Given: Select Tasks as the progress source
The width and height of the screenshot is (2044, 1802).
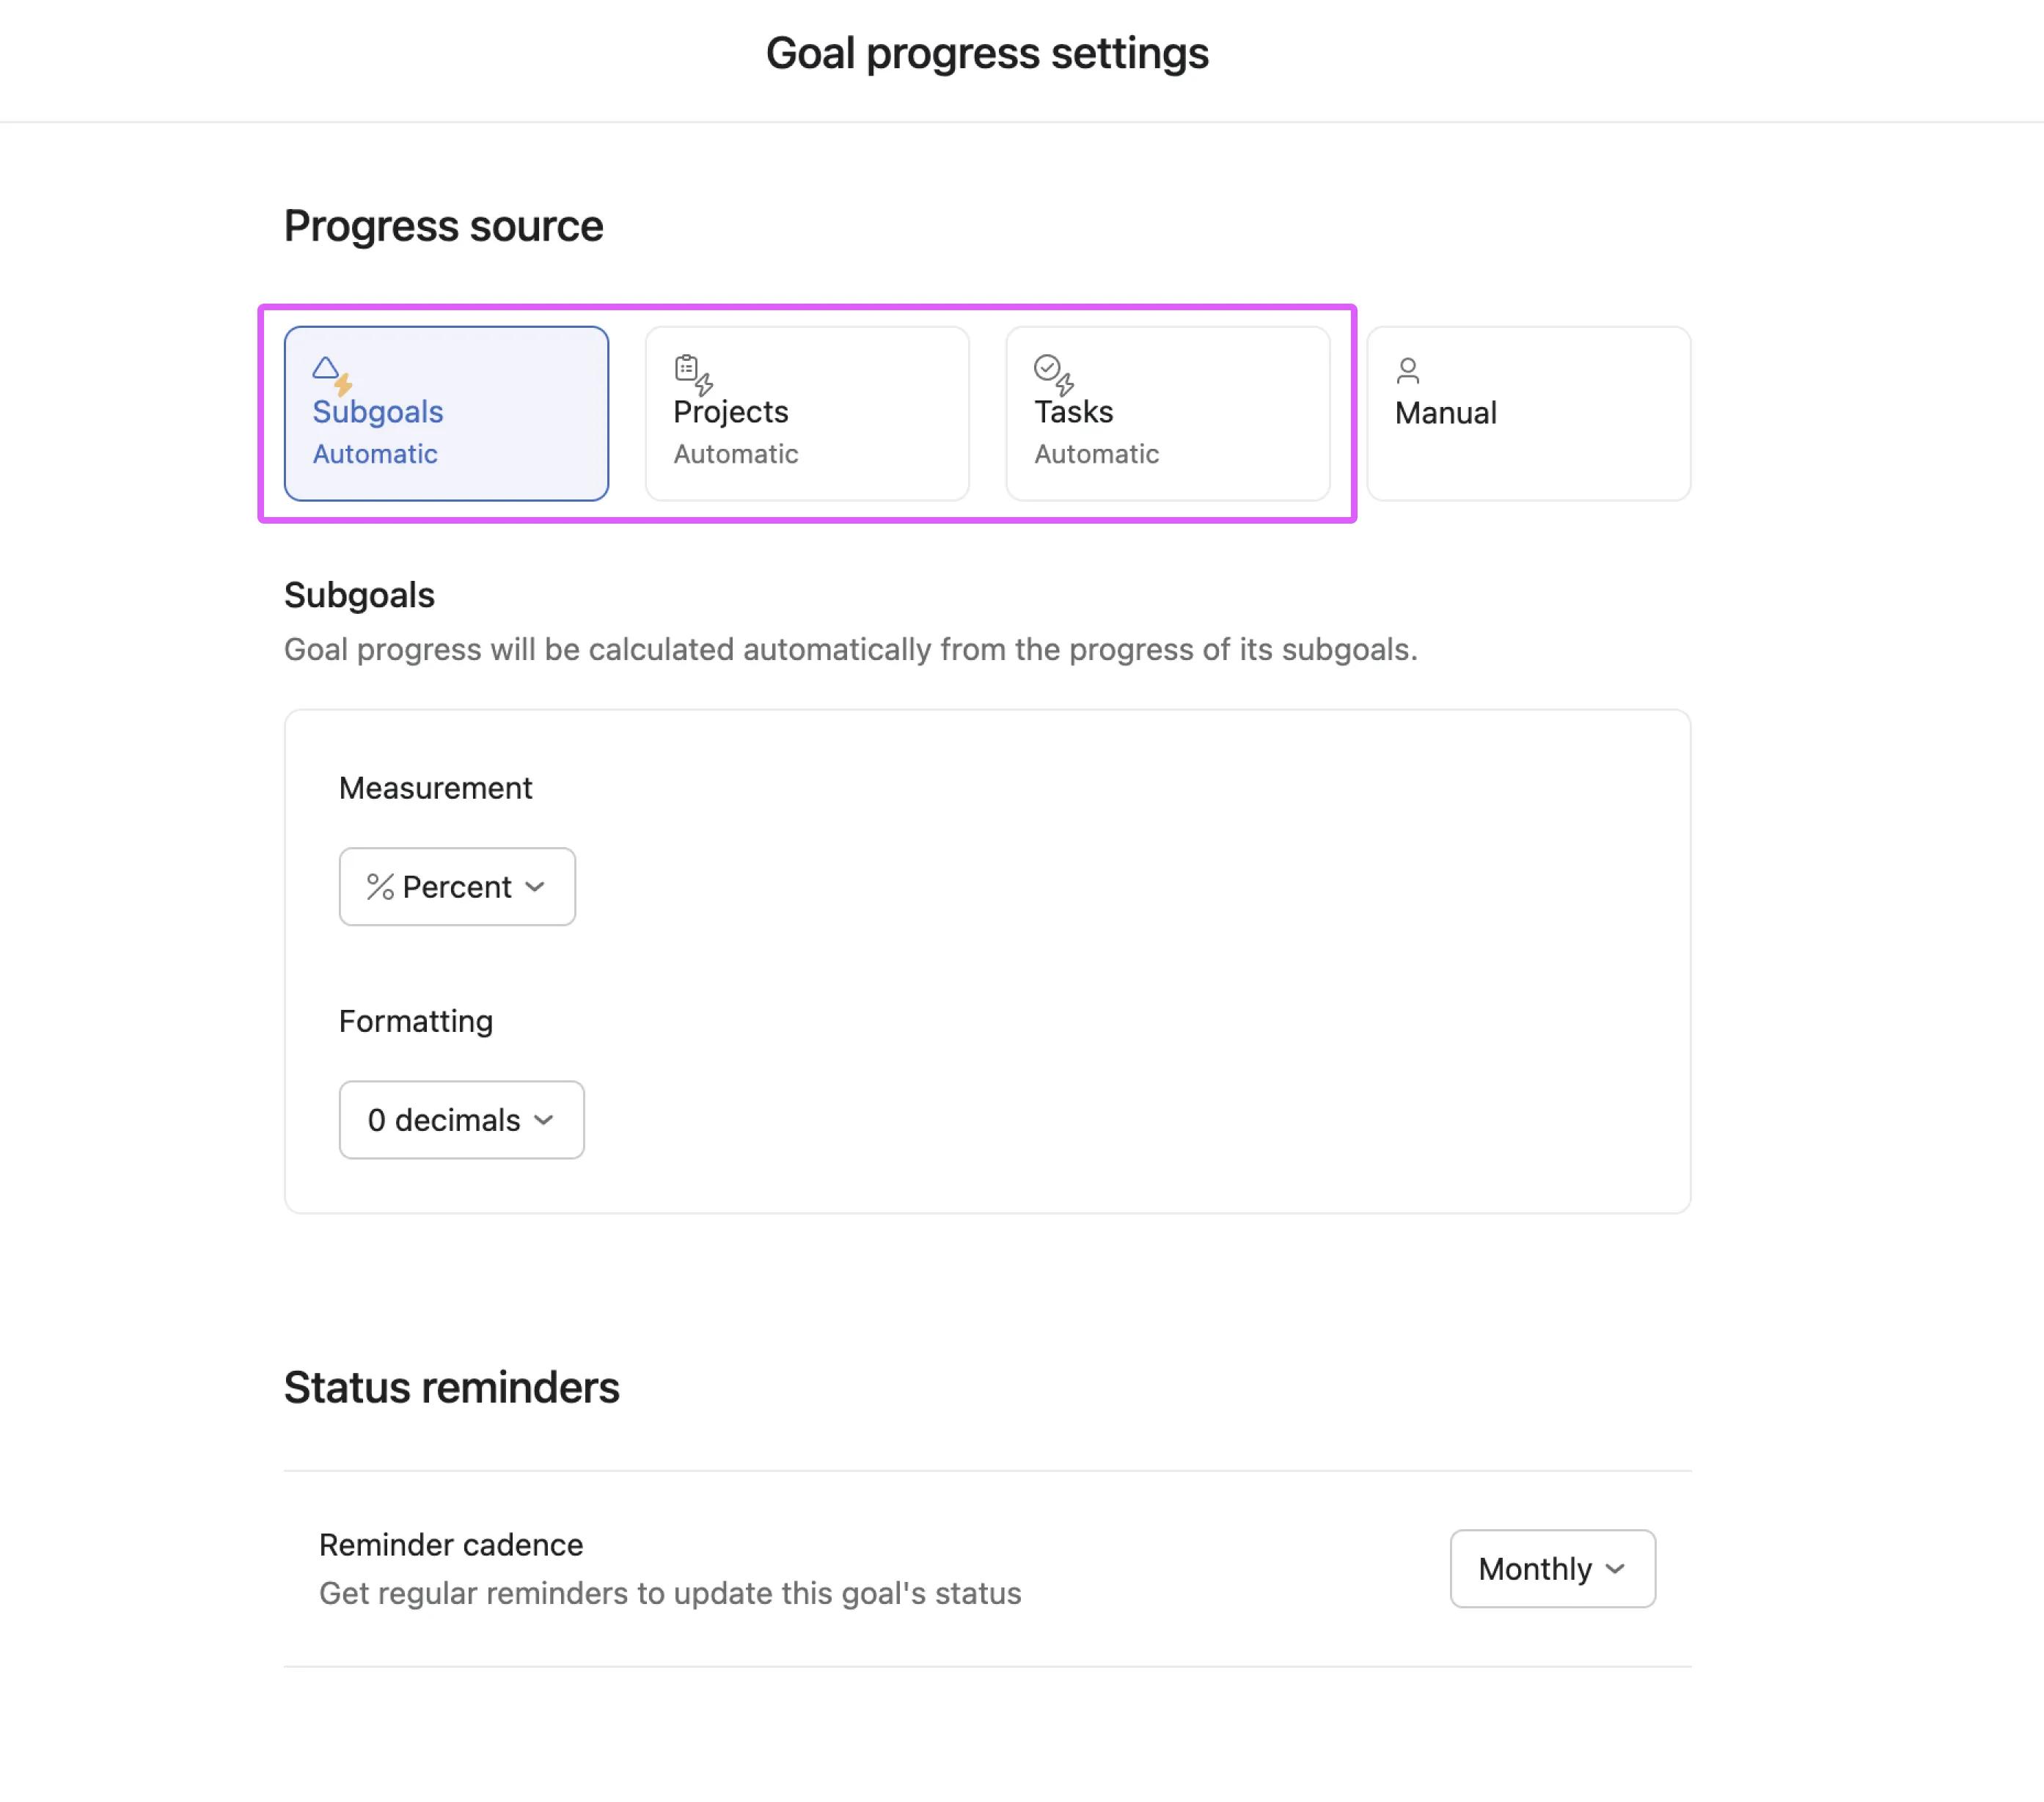Looking at the screenshot, I should tap(1167, 414).
